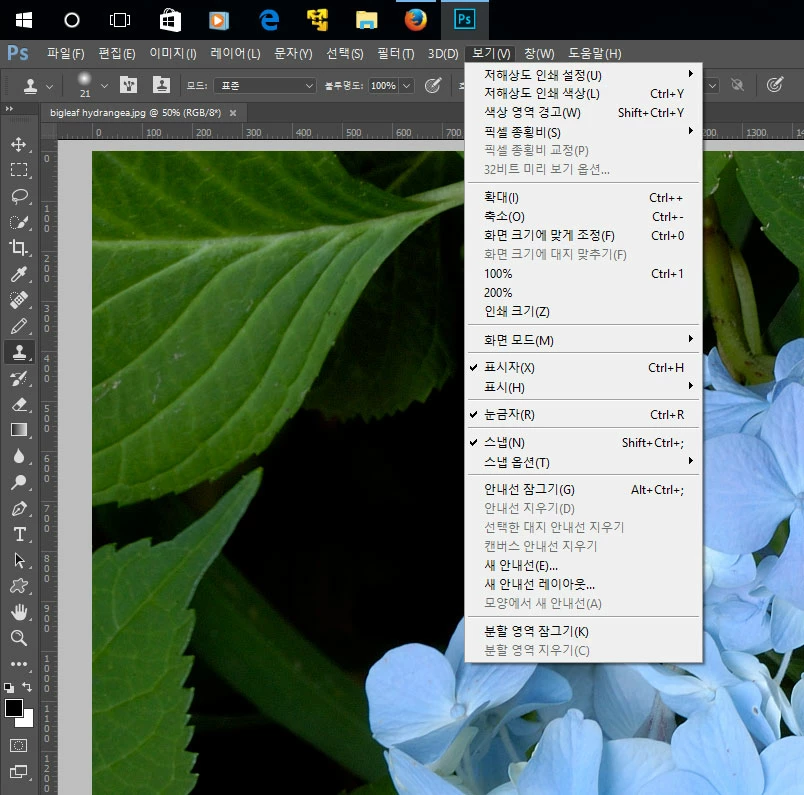Toggle 색상 영역 경고(W) gamut warning
Screen dimensions: 804x795
pyautogui.click(x=584, y=113)
